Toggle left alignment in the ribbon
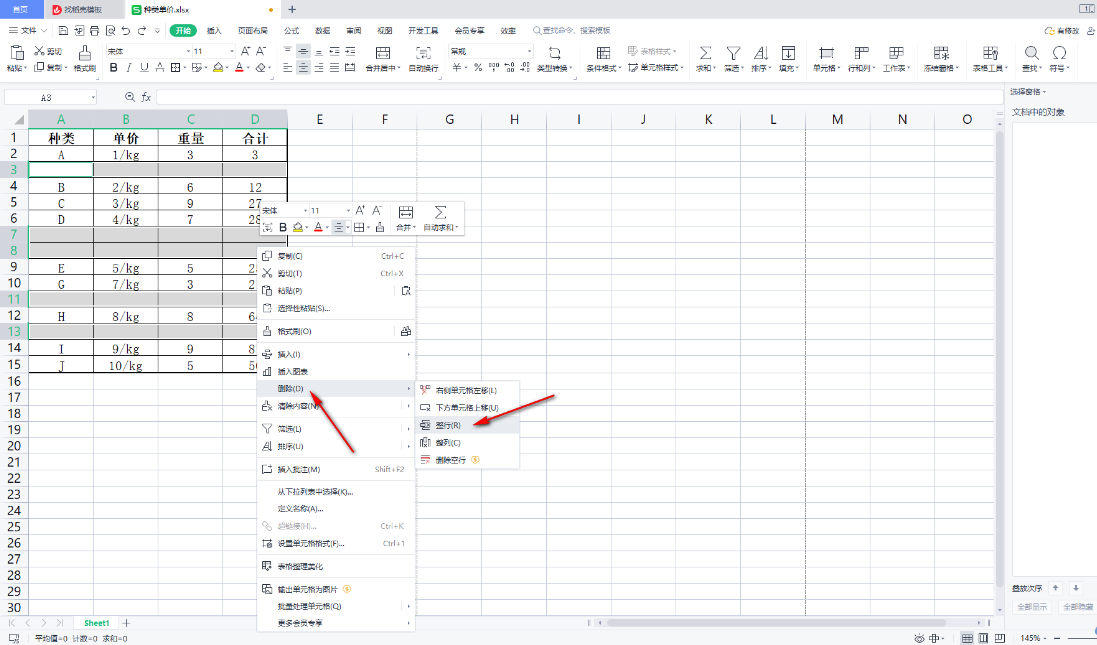This screenshot has height=645, width=1097. coord(288,67)
